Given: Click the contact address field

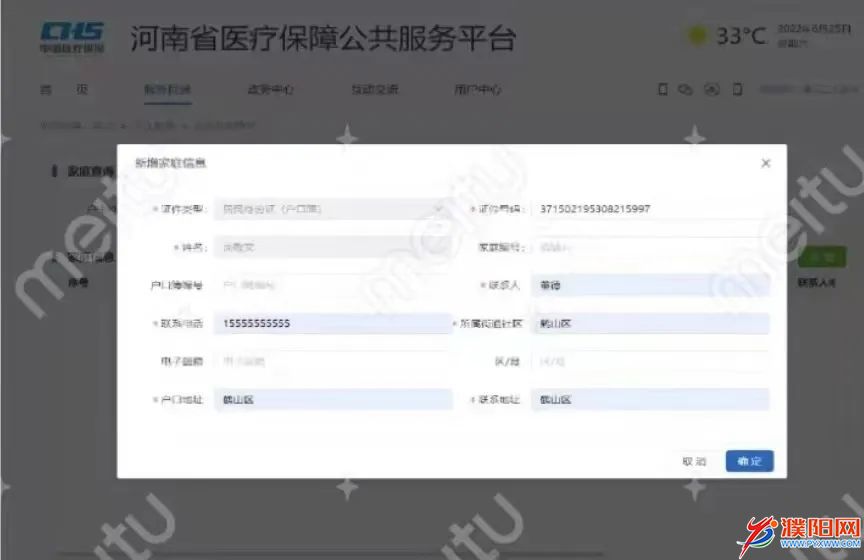Looking at the screenshot, I should (x=650, y=400).
